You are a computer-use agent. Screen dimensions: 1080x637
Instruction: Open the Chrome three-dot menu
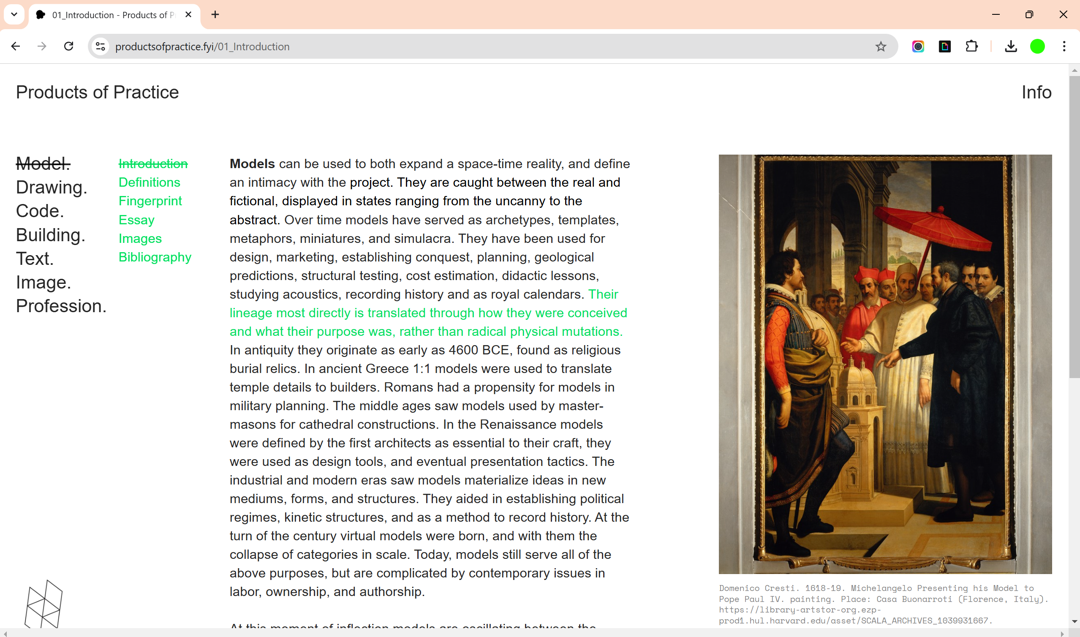point(1064,46)
